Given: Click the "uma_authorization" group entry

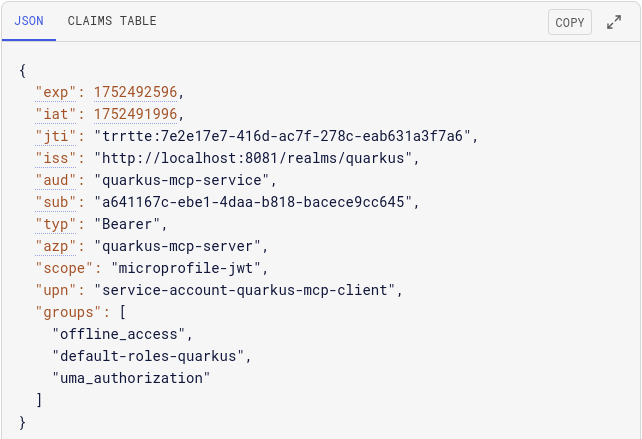Looking at the screenshot, I should coord(131,378).
